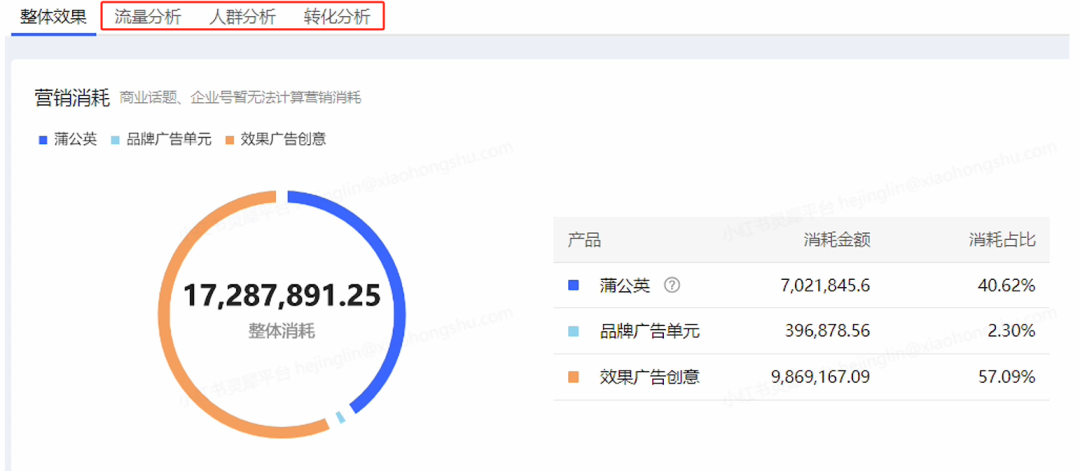
Task: Sort by the 消耗金额 column header
Action: coord(836,240)
